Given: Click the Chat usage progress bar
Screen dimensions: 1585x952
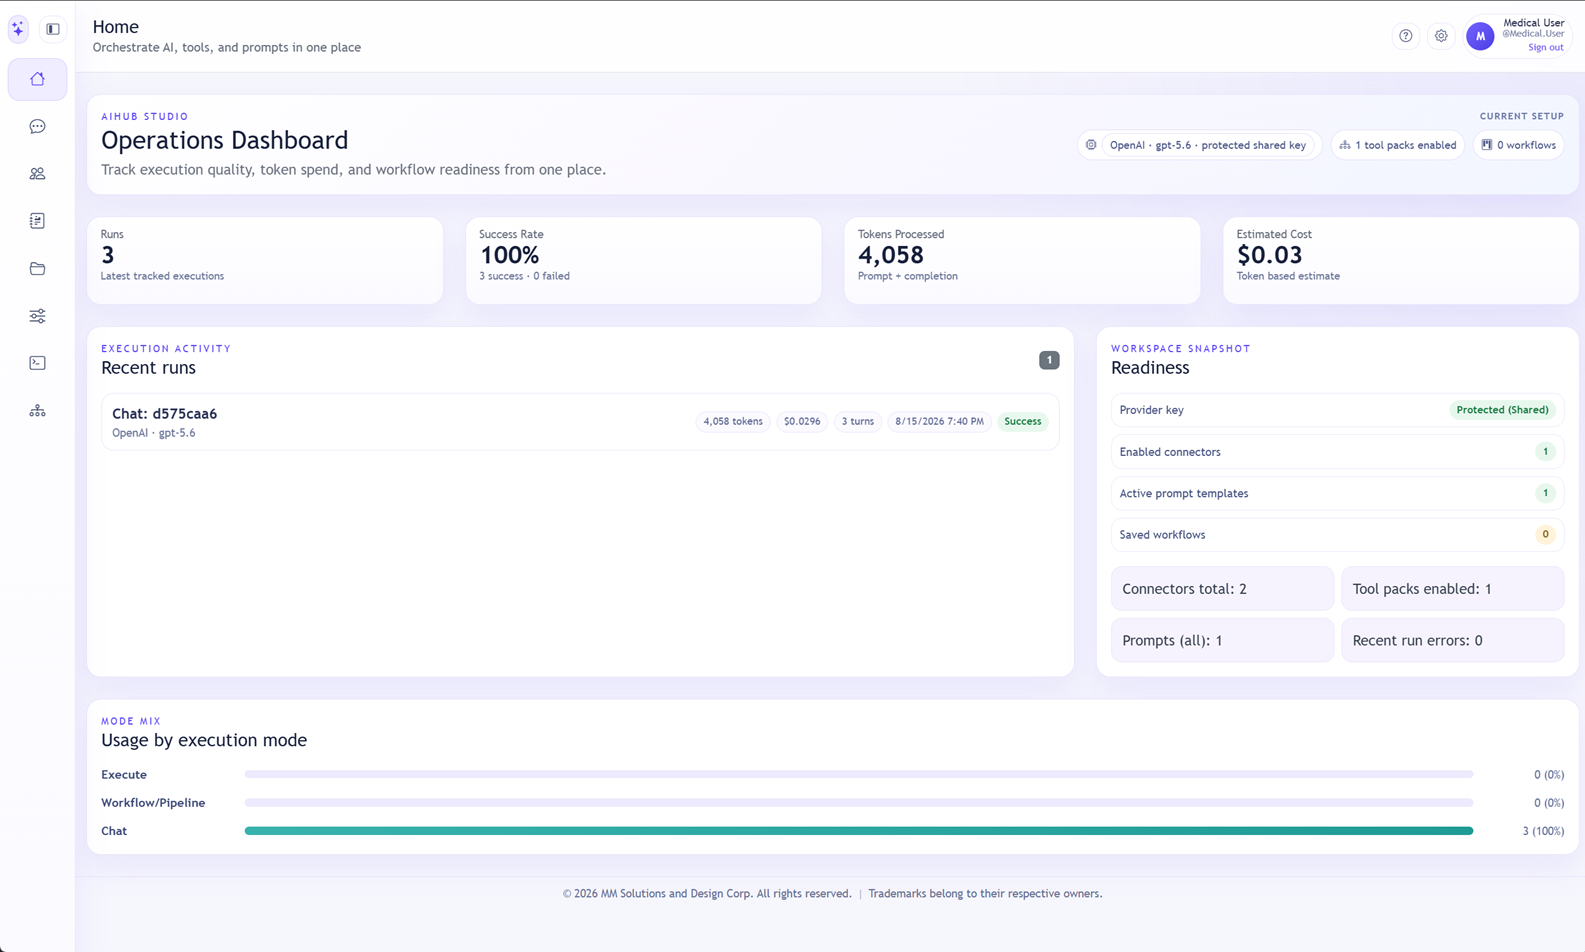Looking at the screenshot, I should coord(859,831).
